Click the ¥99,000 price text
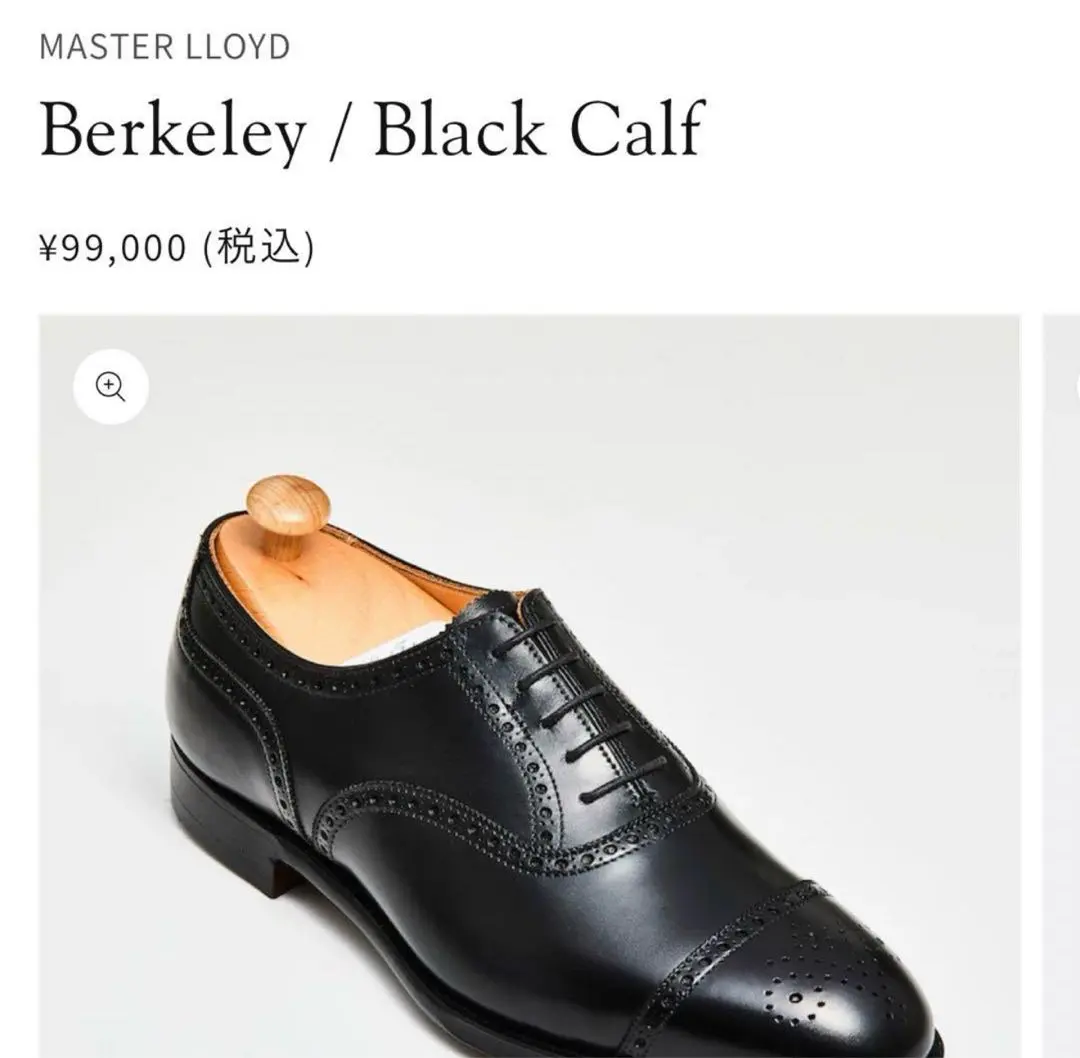Viewport: 1080px width, 1058px height. click(113, 246)
